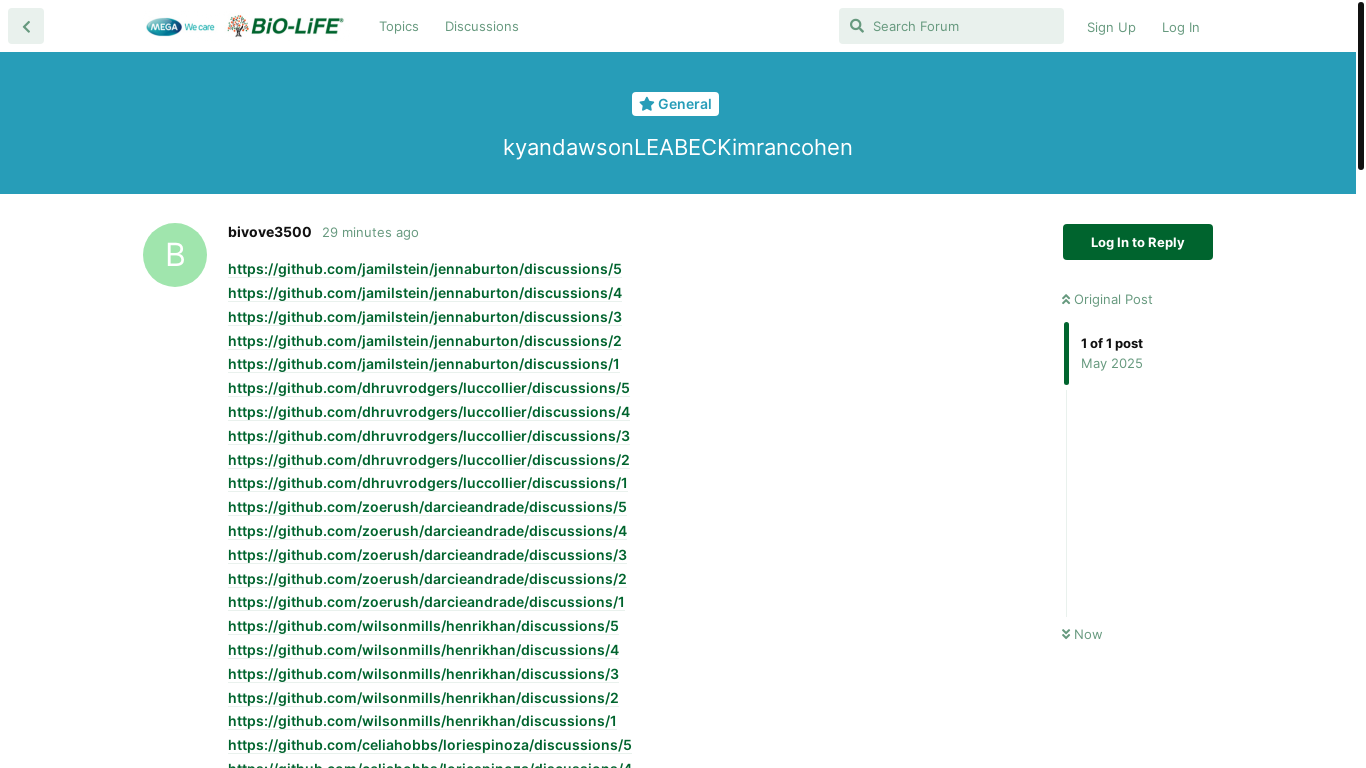Image resolution: width=1366 pixels, height=768 pixels.
Task: Open jamilstein/jennaburton discussions/5 link
Action: [x=425, y=269]
